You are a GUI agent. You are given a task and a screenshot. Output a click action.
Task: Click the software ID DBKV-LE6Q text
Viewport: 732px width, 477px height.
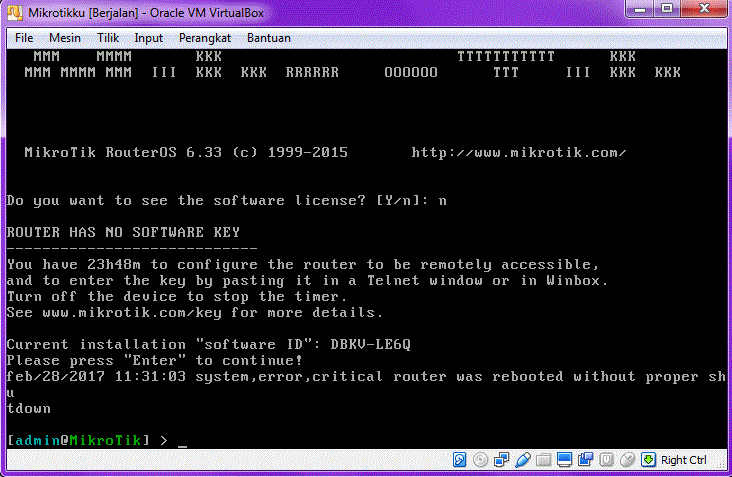(370, 344)
